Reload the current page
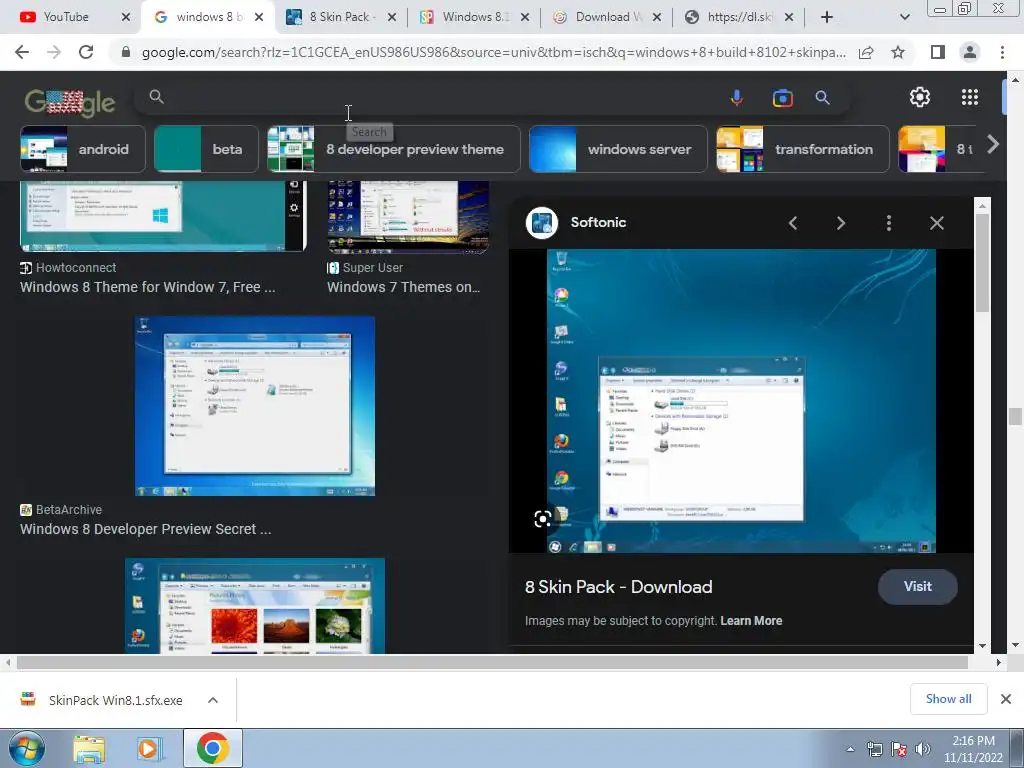The height and width of the screenshot is (768, 1024). pyautogui.click(x=86, y=52)
